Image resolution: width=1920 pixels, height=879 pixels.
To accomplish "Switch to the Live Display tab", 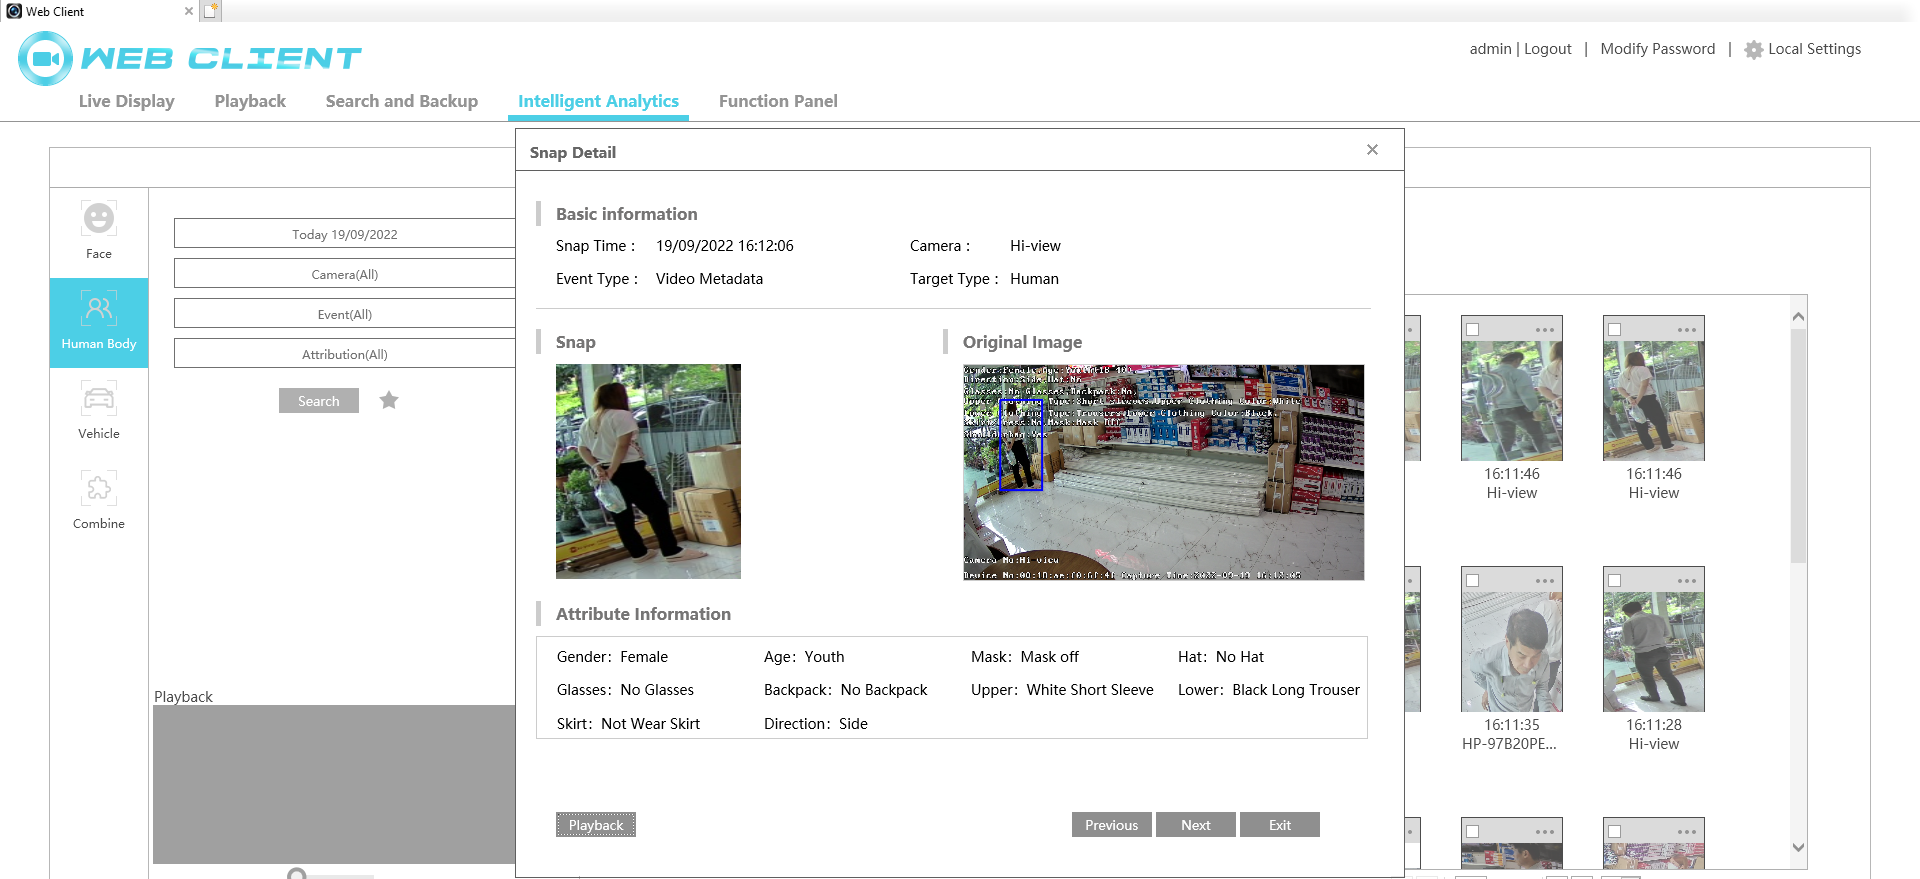I will point(126,101).
